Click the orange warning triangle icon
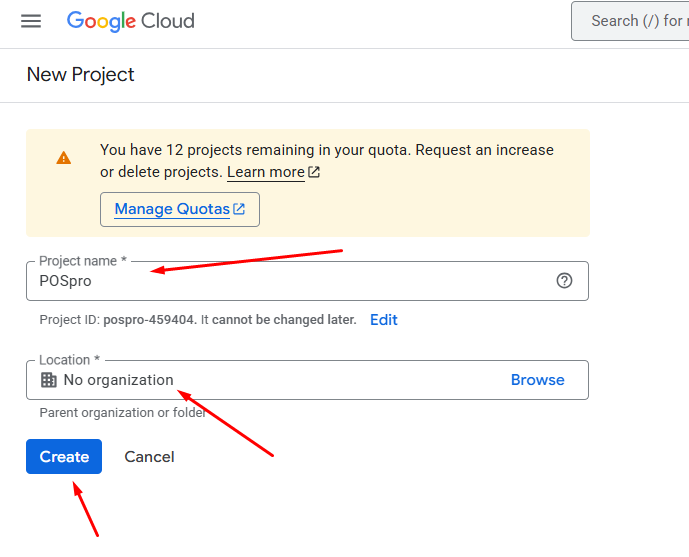This screenshot has width=689, height=557. pyautogui.click(x=64, y=158)
